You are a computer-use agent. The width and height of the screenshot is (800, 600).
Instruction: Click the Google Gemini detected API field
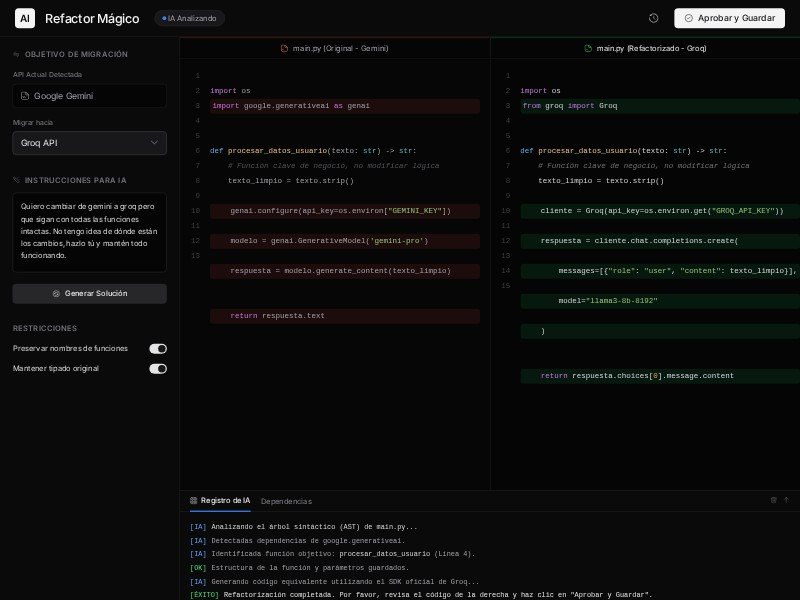point(89,96)
